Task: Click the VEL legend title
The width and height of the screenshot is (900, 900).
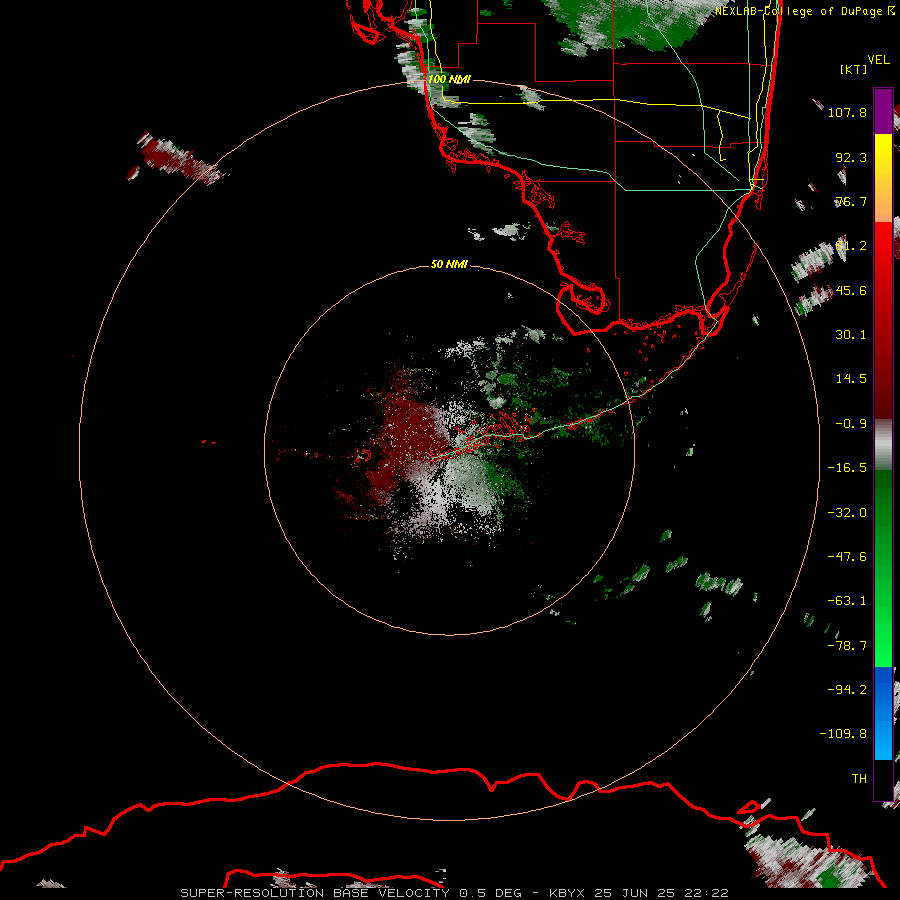Action: 878,60
